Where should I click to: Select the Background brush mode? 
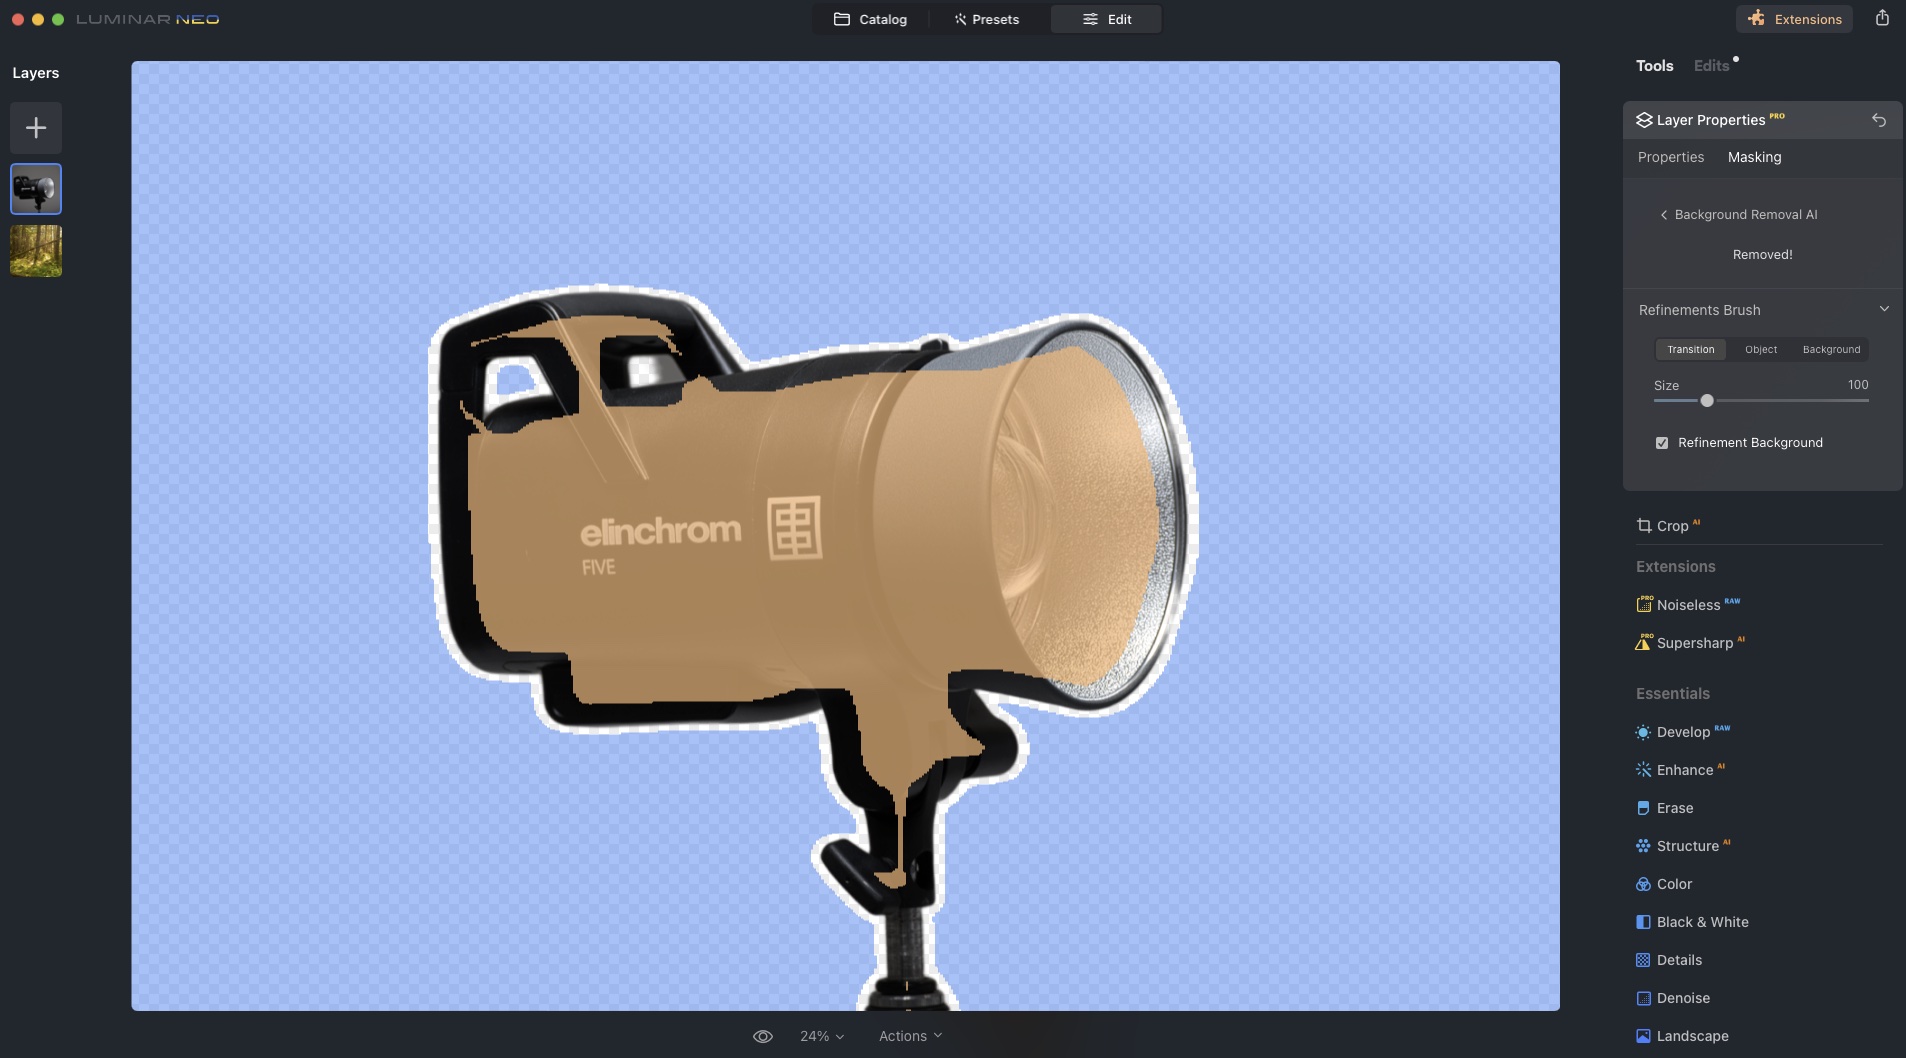pyautogui.click(x=1831, y=350)
